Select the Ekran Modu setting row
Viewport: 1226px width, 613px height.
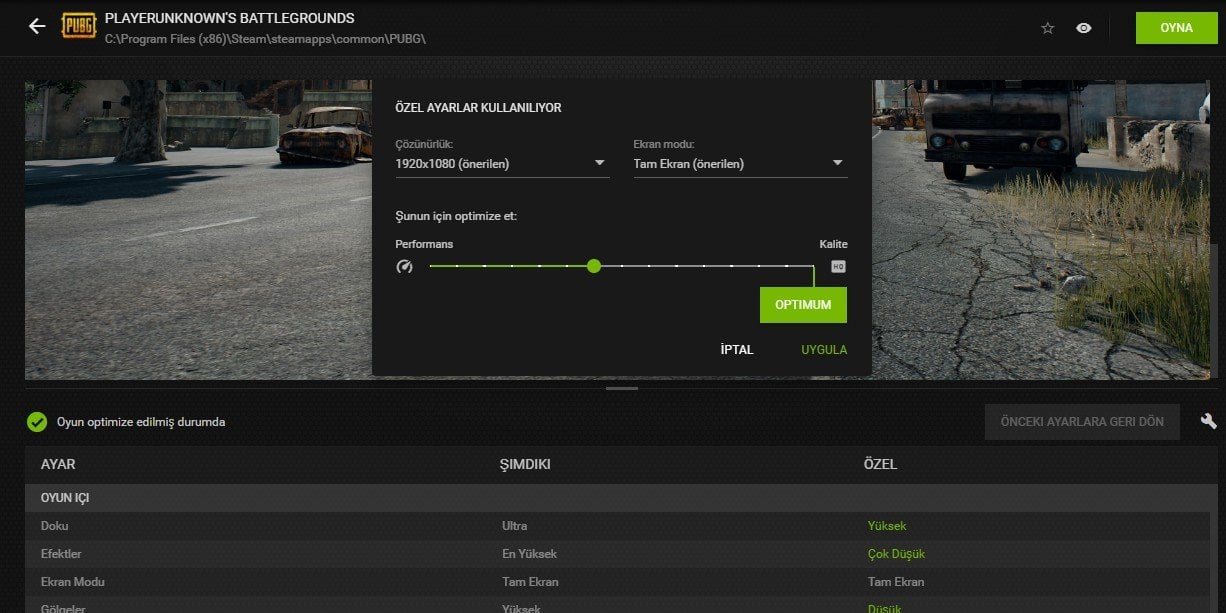click(x=617, y=582)
